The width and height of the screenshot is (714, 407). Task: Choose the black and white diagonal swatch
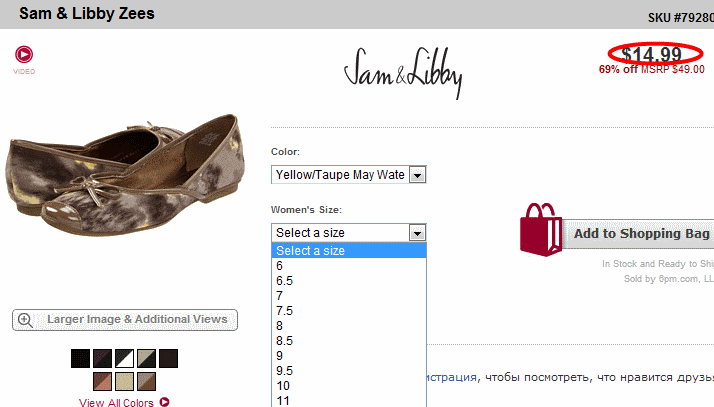[124, 358]
